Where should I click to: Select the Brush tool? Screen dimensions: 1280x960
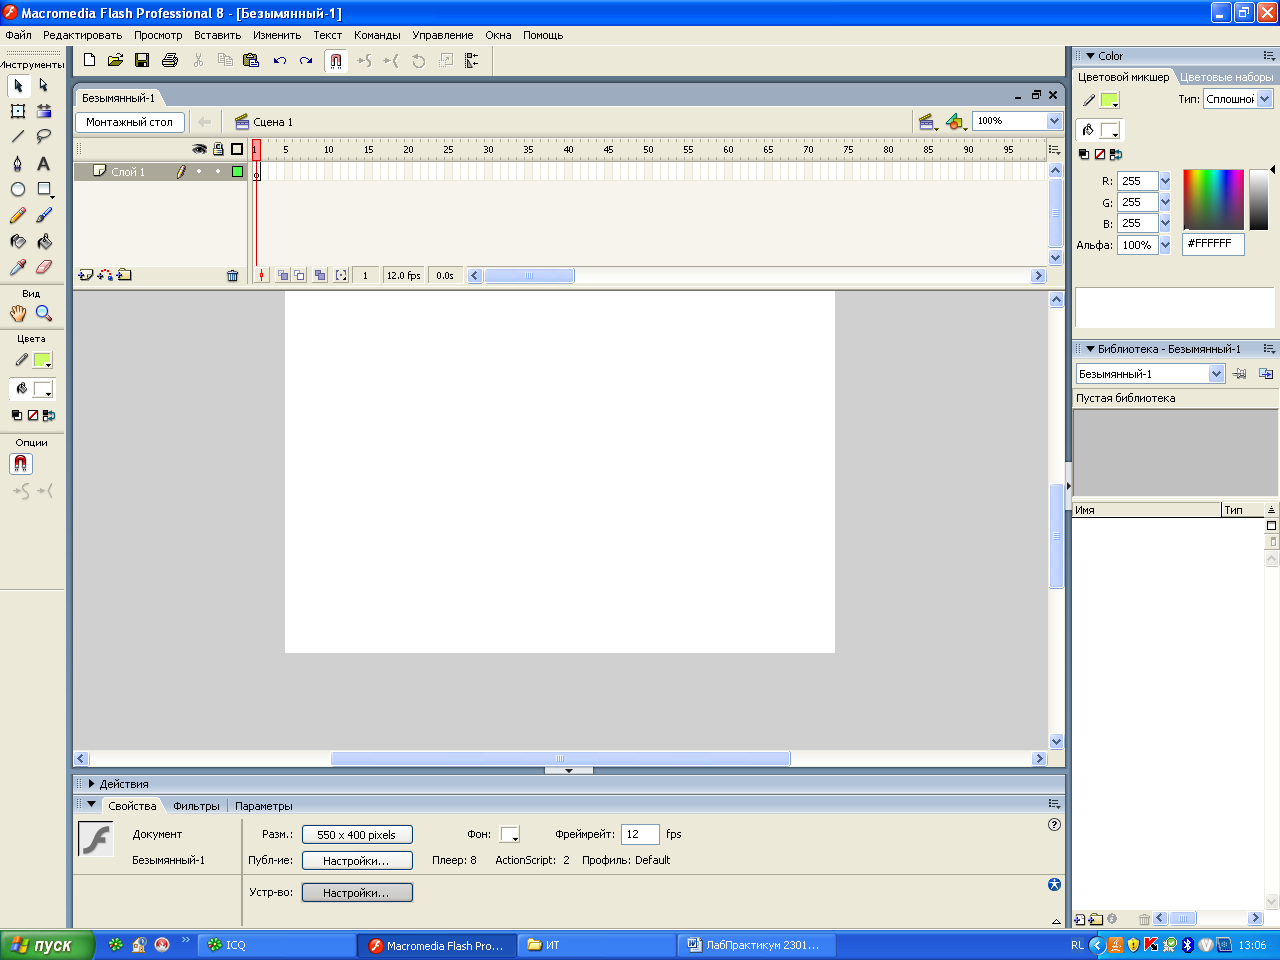point(44,215)
